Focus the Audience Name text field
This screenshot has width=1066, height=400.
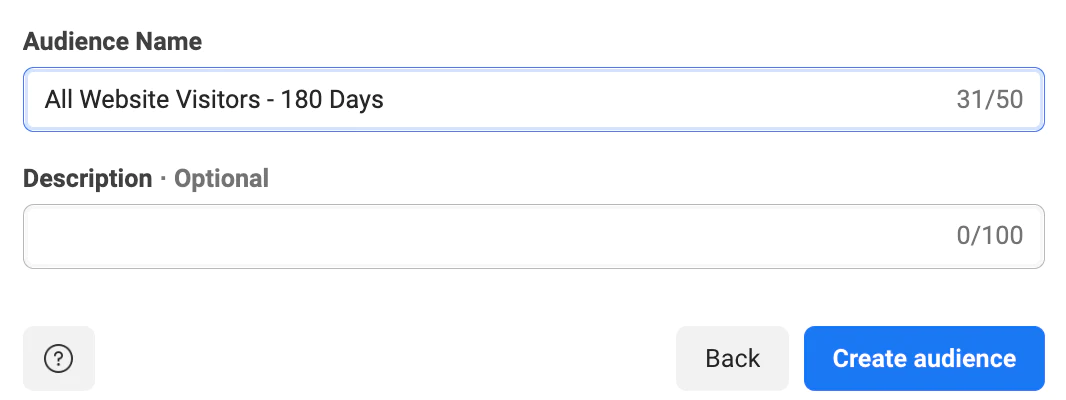tap(534, 99)
